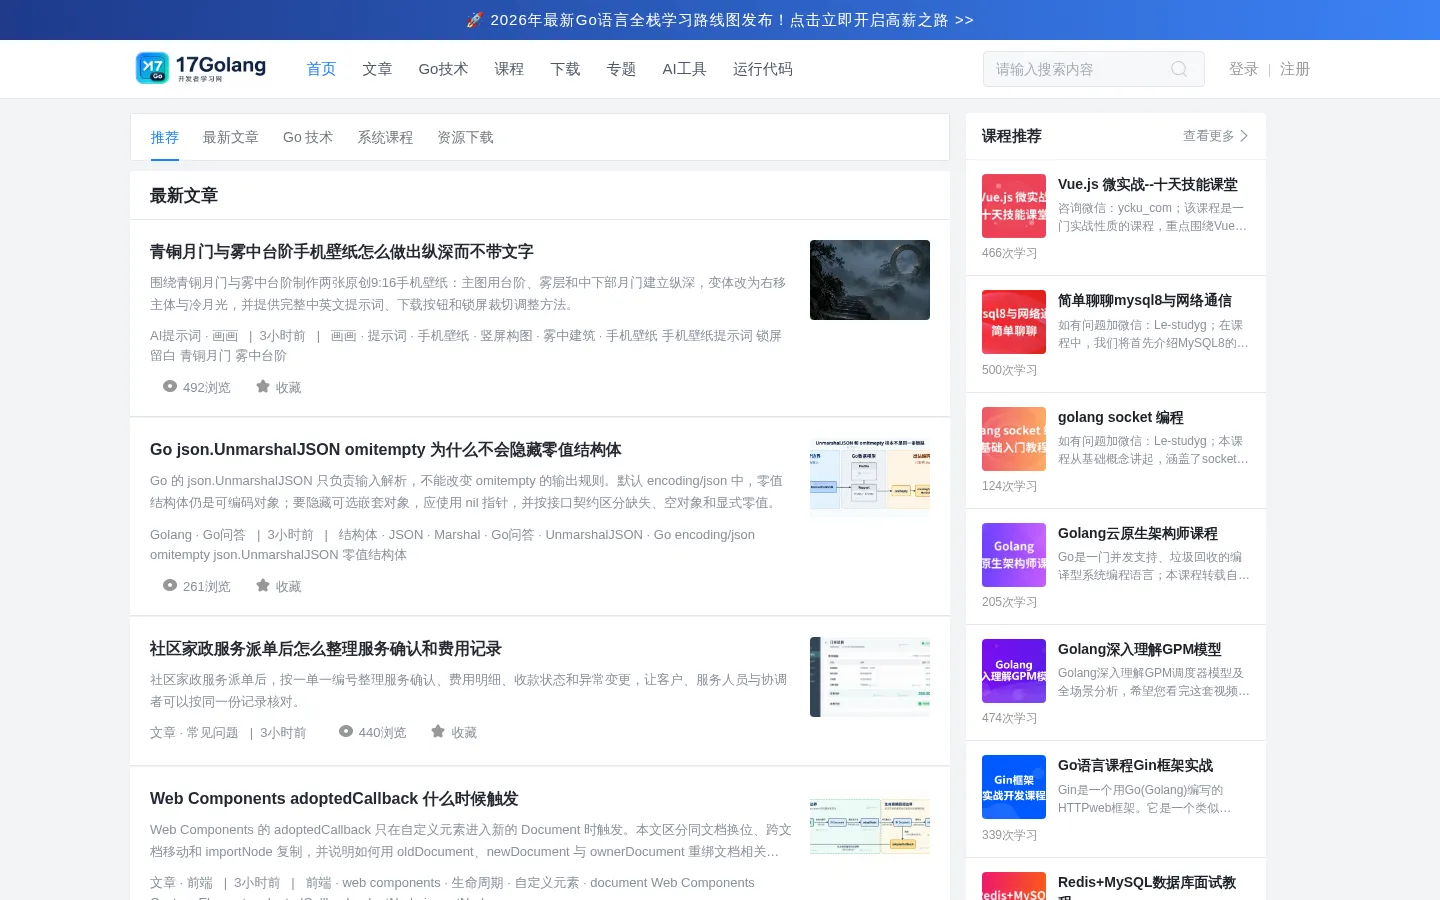Screen dimensions: 1440x900
Task: Open the 课程 navigation item
Action: (x=509, y=69)
